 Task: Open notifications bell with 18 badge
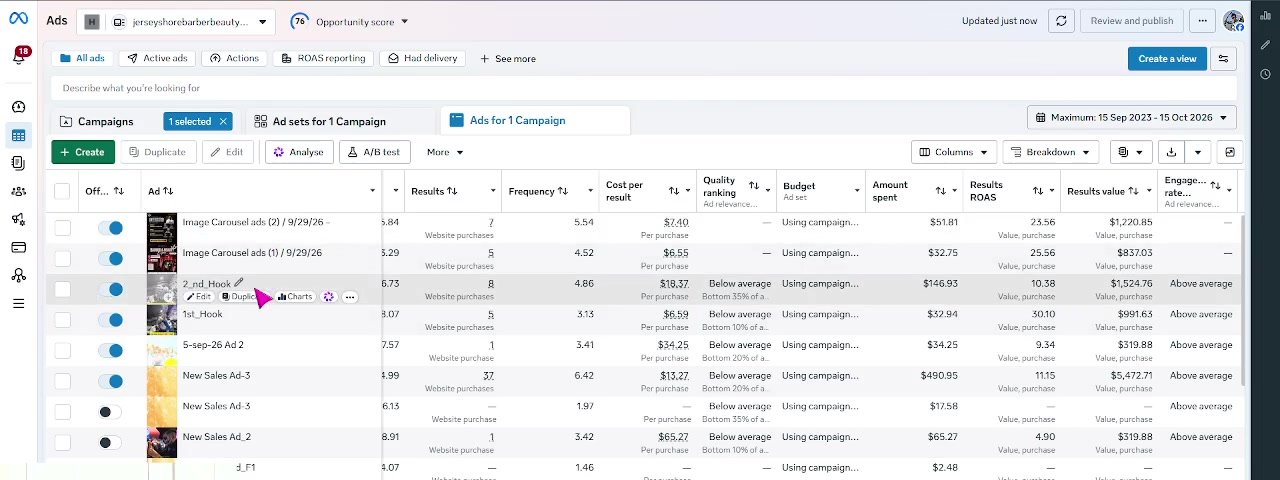19,57
